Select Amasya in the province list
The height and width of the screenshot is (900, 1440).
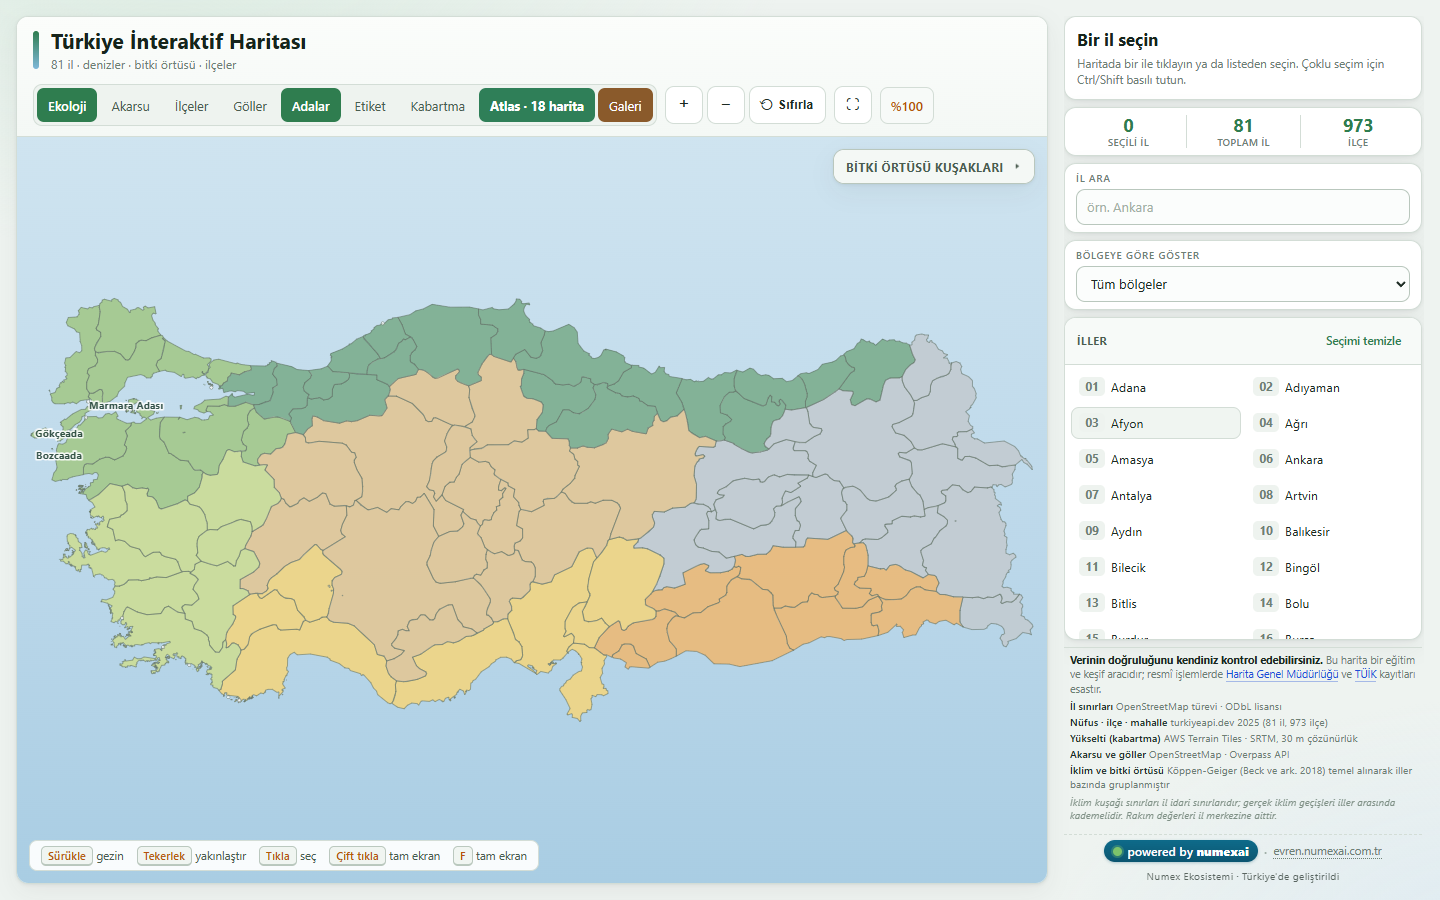tap(1156, 459)
